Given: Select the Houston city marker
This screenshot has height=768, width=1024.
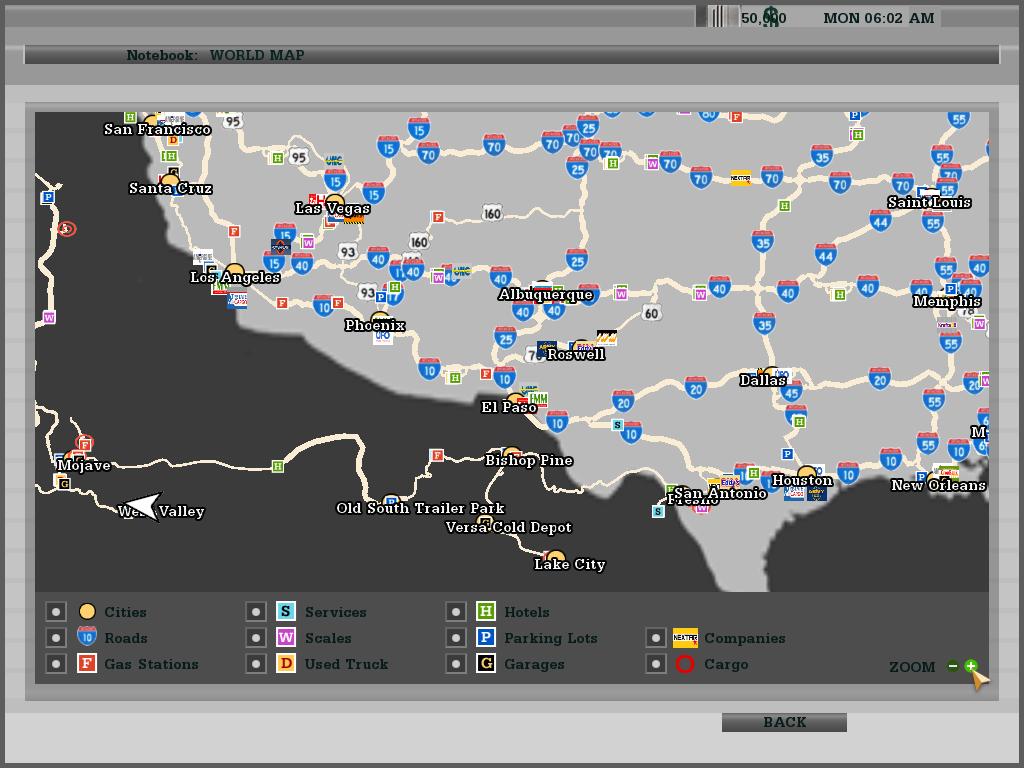Looking at the screenshot, I should click(x=806, y=472).
